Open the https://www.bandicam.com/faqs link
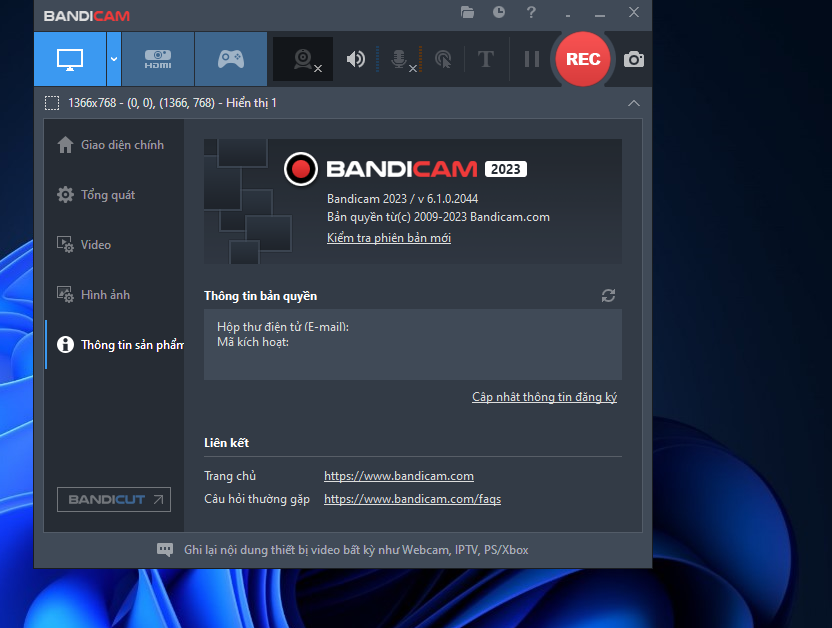 coord(412,499)
